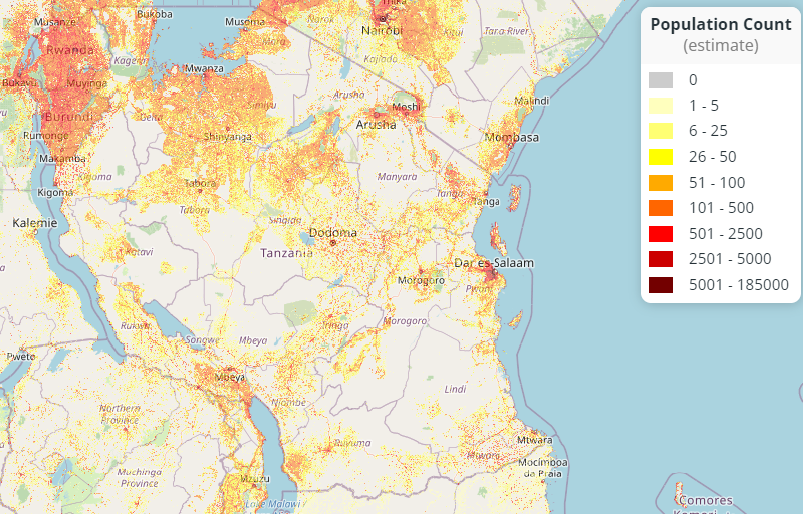Click the 'Rumonge' town label
803x514 pixels.
tap(45, 136)
